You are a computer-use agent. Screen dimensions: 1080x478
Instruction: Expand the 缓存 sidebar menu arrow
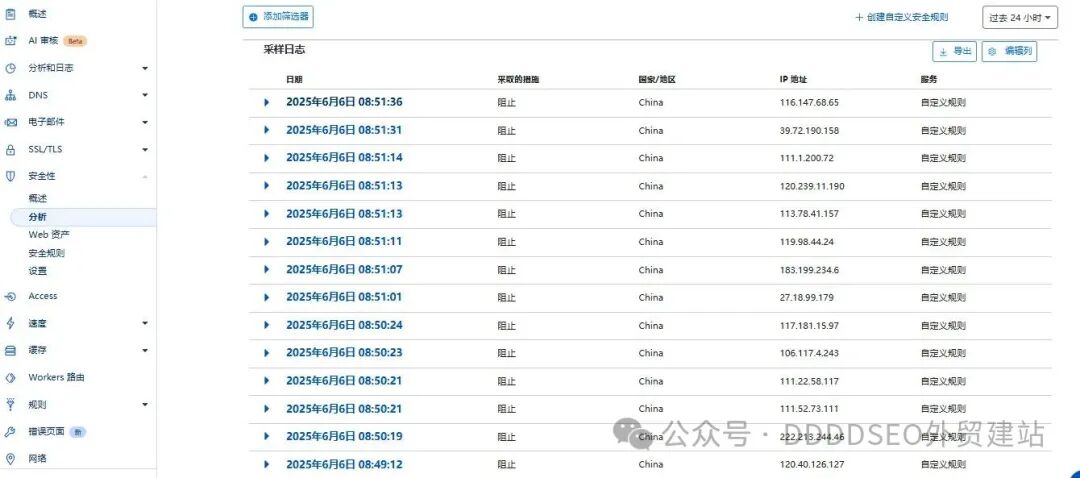click(x=145, y=350)
